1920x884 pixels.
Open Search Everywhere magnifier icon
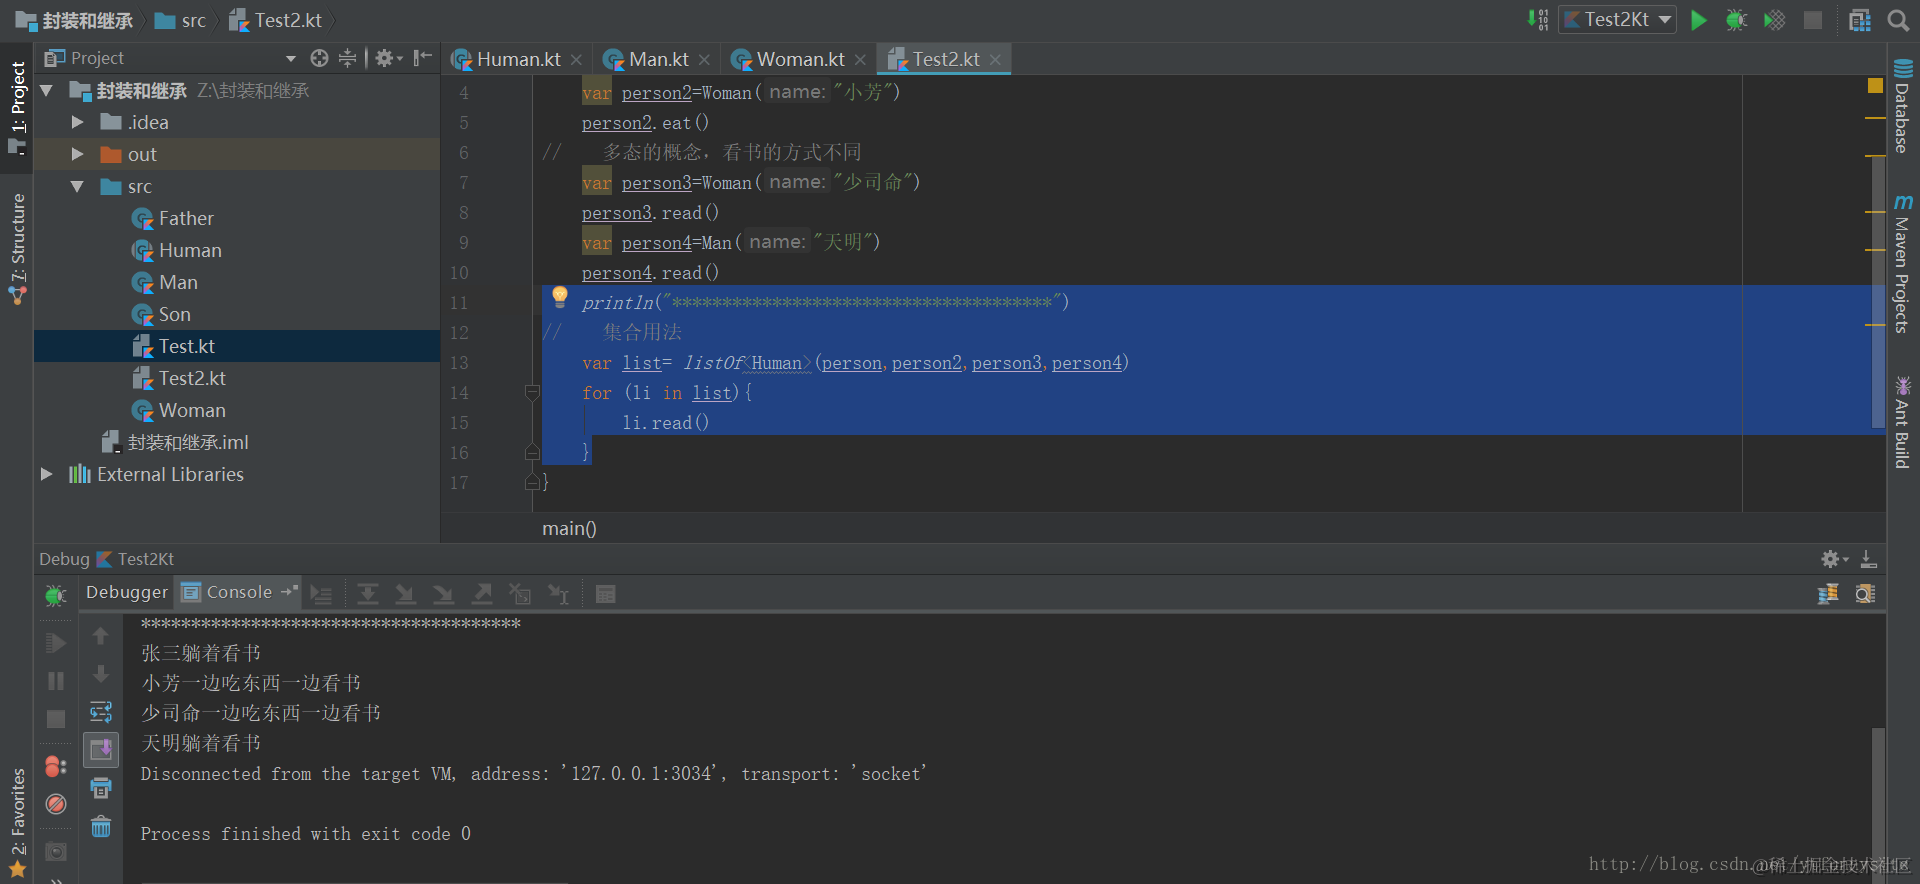click(x=1897, y=20)
